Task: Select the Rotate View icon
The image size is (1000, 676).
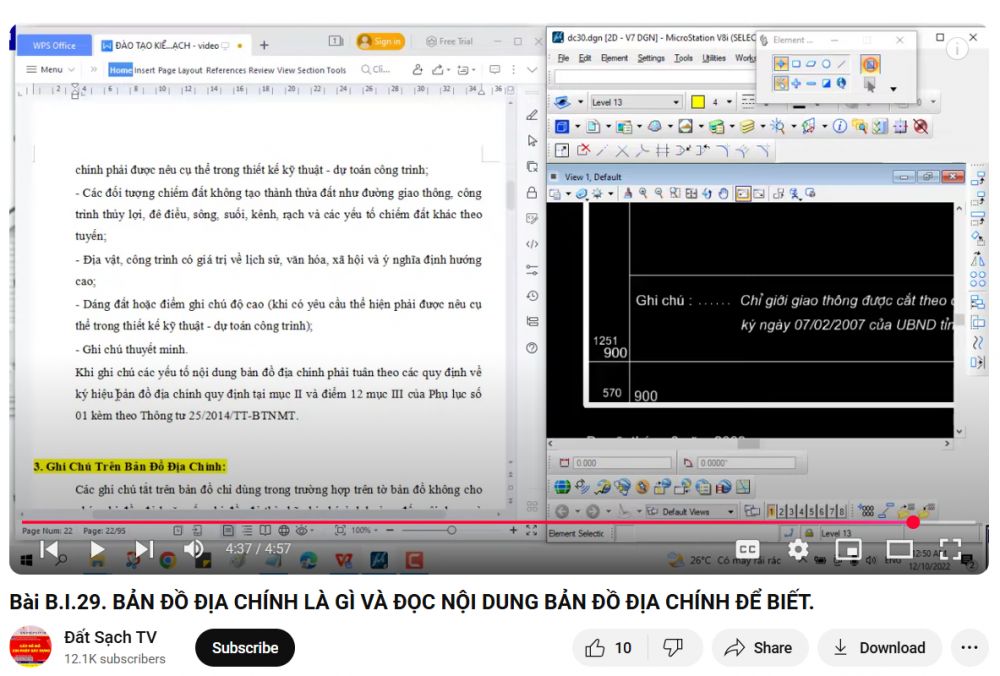Action: 707,194
